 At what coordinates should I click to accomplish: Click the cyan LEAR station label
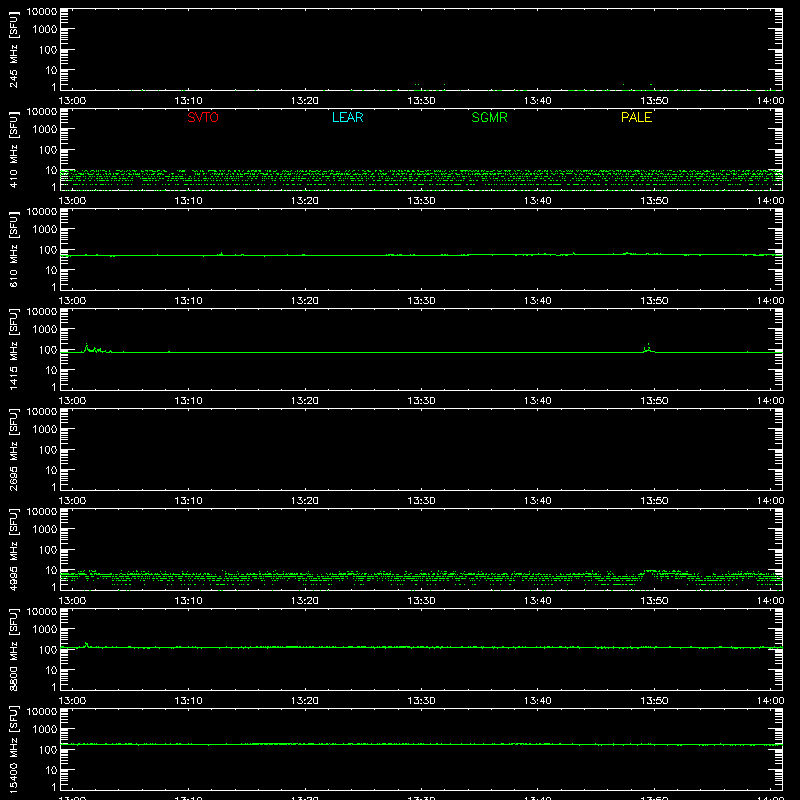click(347, 117)
